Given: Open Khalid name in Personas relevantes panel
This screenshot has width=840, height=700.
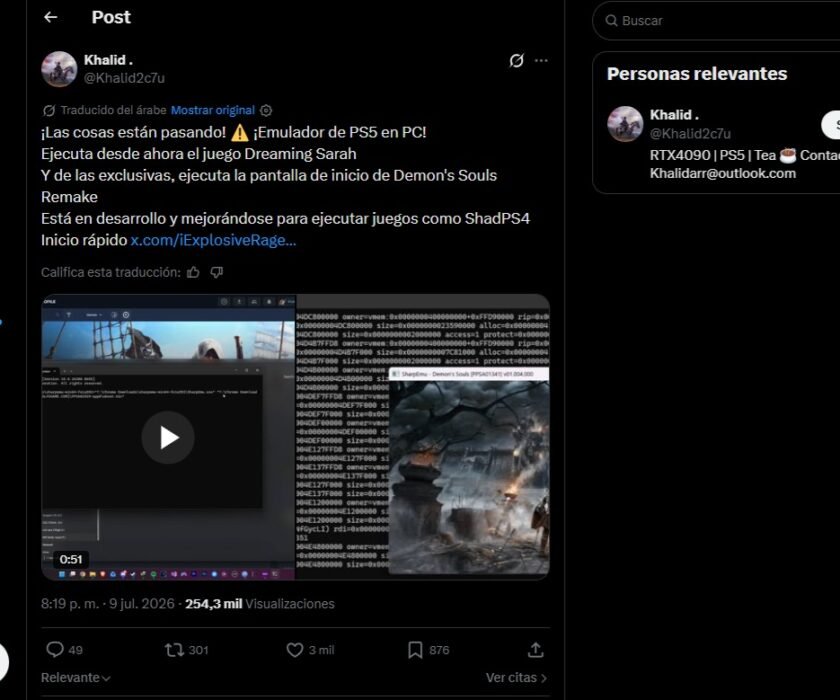Looking at the screenshot, I should 674,115.
